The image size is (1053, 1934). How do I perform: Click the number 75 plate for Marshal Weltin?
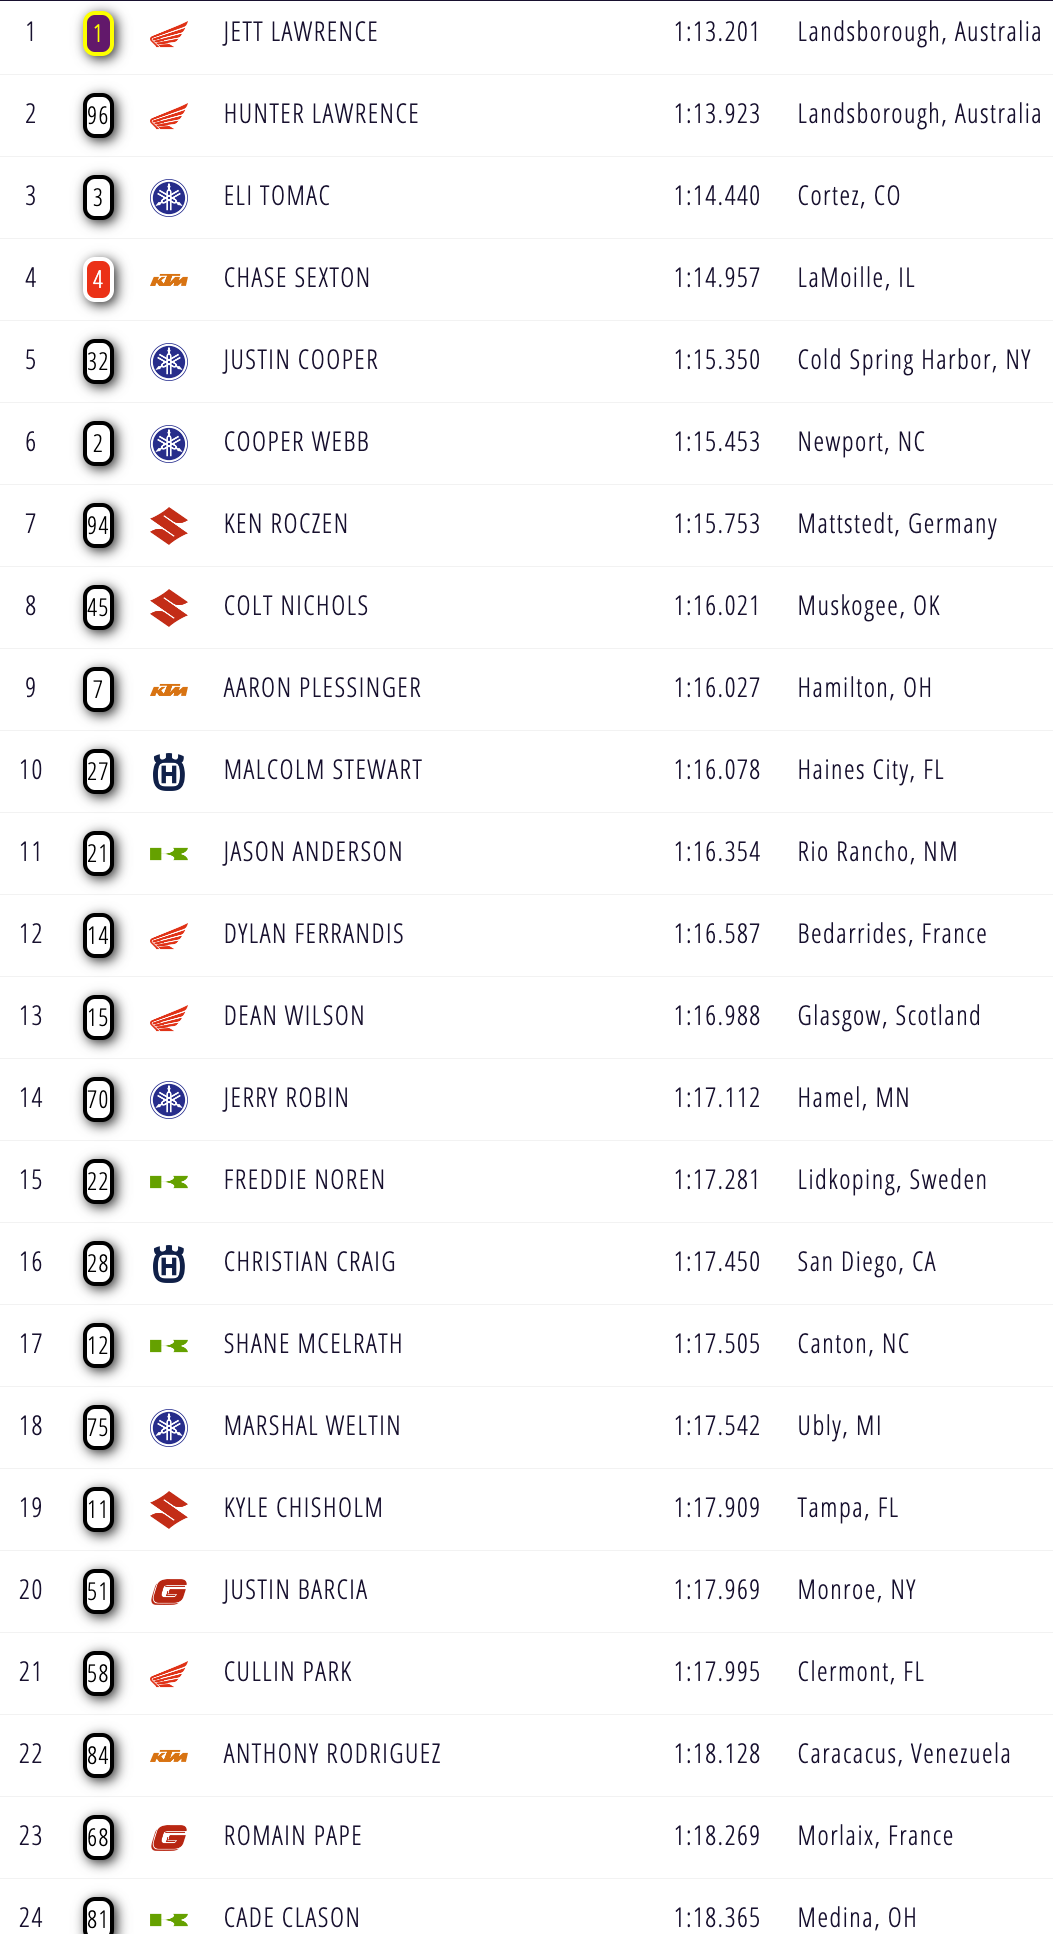pyautogui.click(x=98, y=1427)
